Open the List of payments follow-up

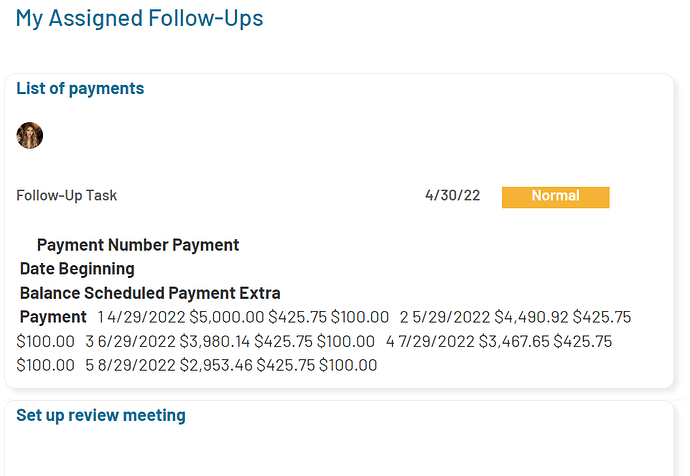[80, 88]
